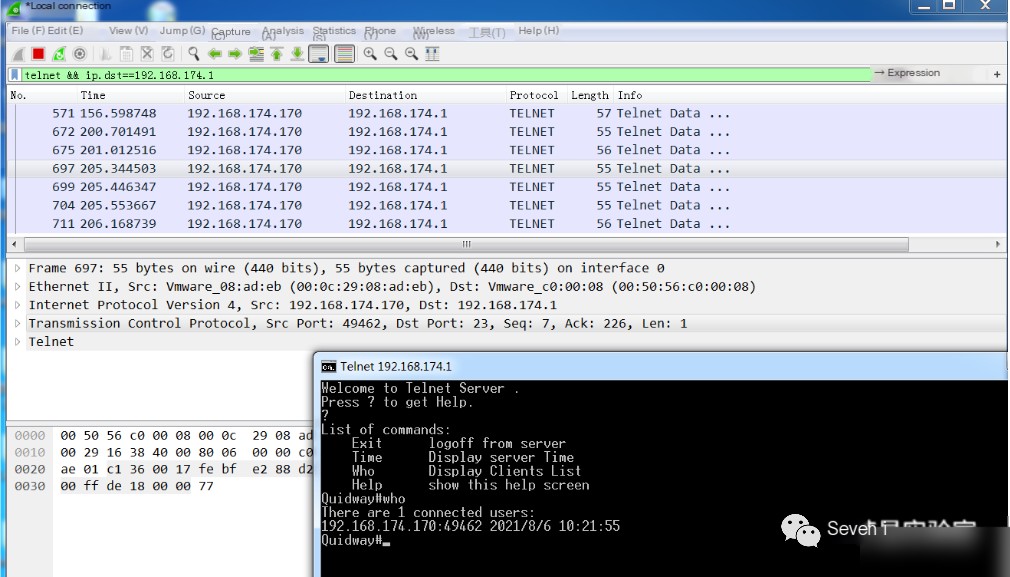Expand Internet Protocol Version 4 row
Screen dimensions: 1010x577
coord(17,305)
